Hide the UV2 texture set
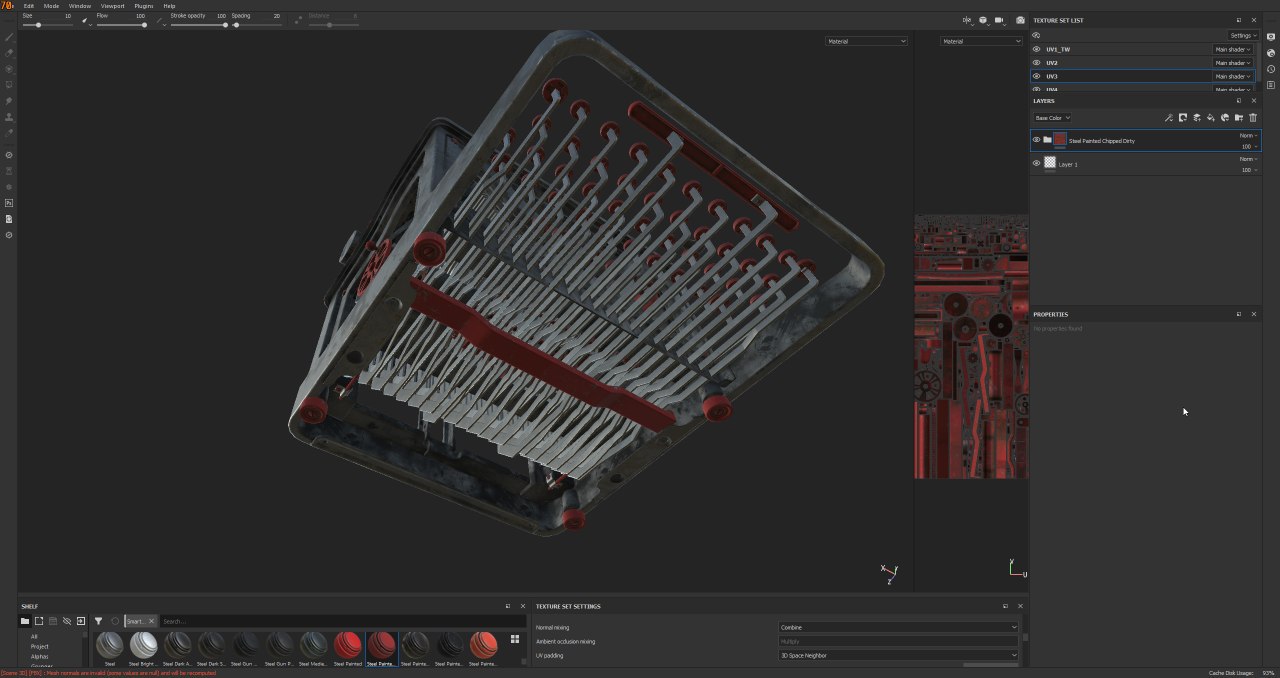The width and height of the screenshot is (1280, 678). (1036, 63)
